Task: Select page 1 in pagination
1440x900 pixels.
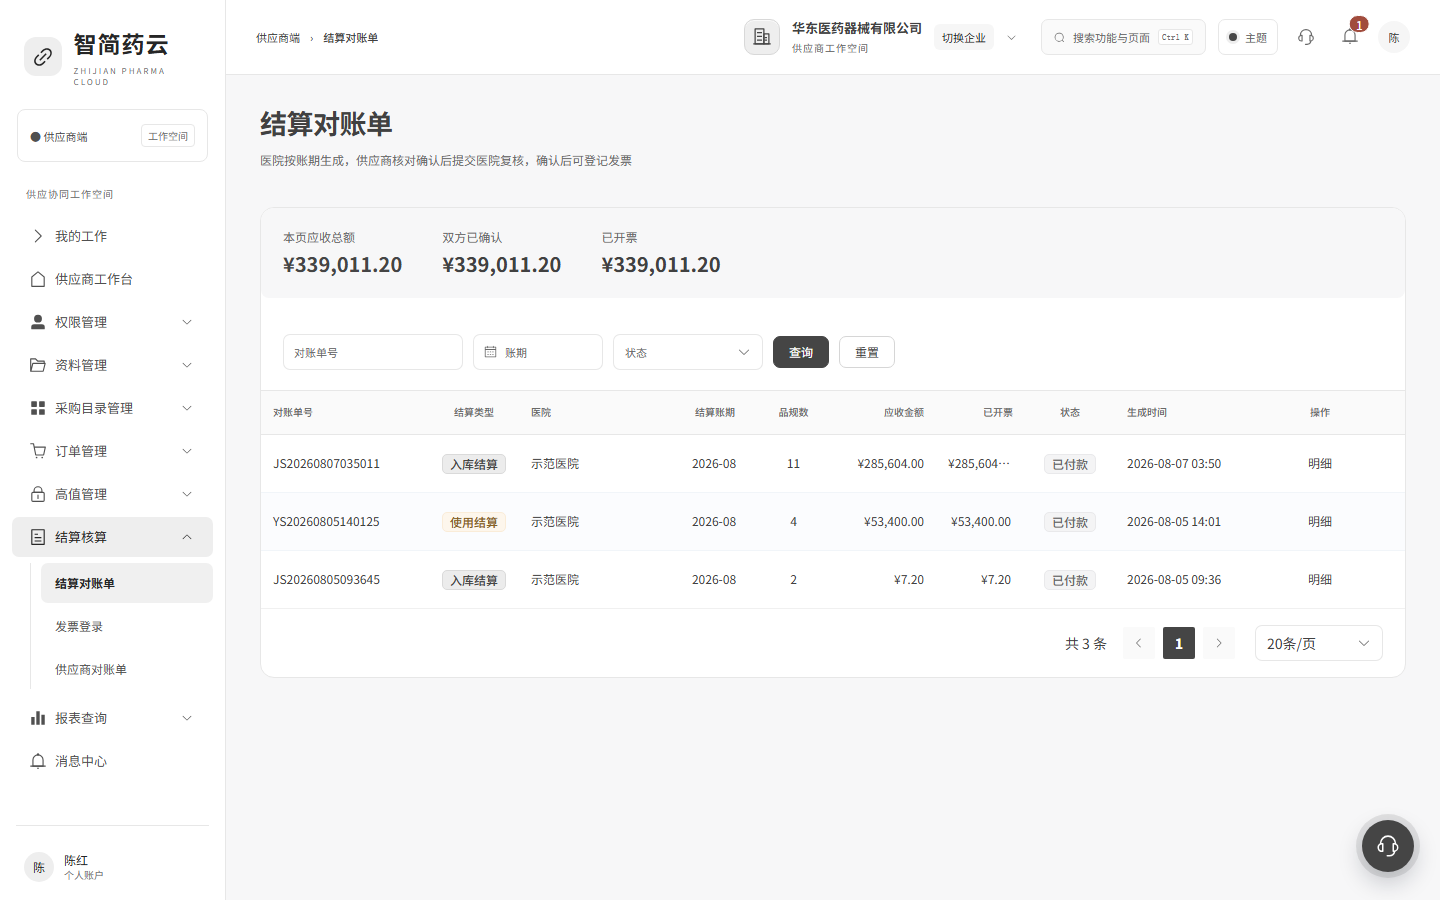Action: [x=1179, y=643]
